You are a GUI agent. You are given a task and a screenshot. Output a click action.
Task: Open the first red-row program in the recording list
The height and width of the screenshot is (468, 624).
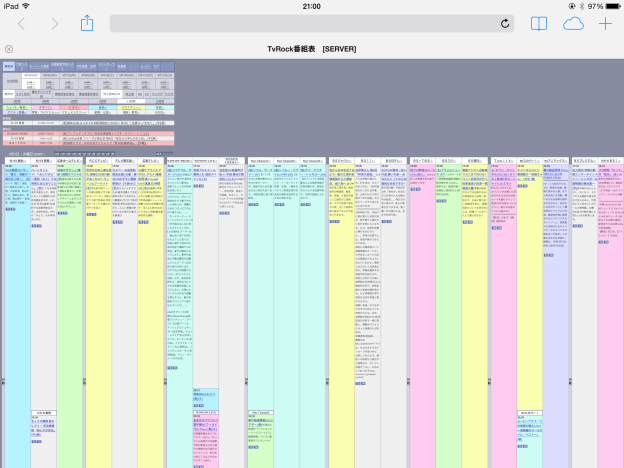point(105,134)
